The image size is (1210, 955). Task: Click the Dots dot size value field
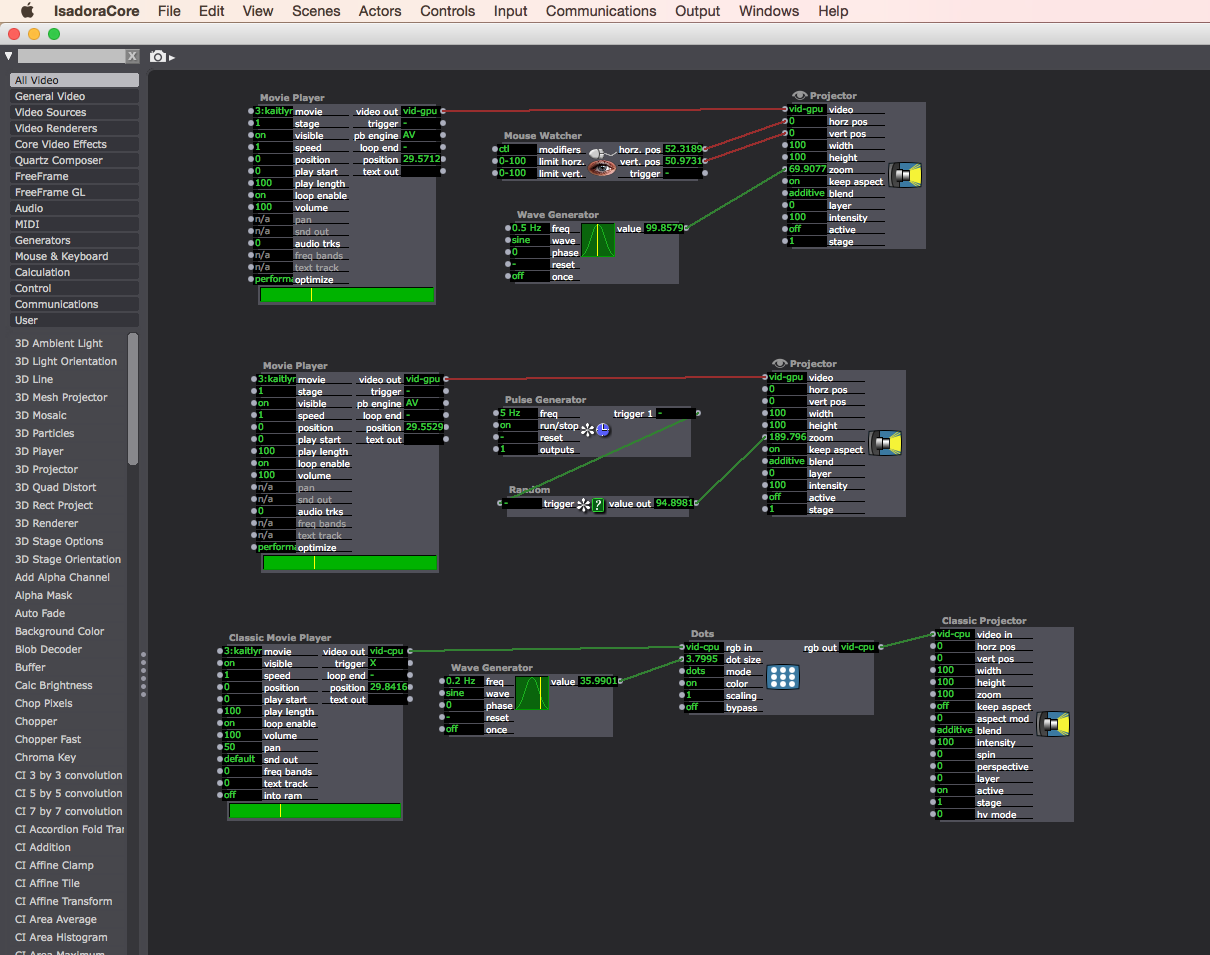[x=703, y=660]
